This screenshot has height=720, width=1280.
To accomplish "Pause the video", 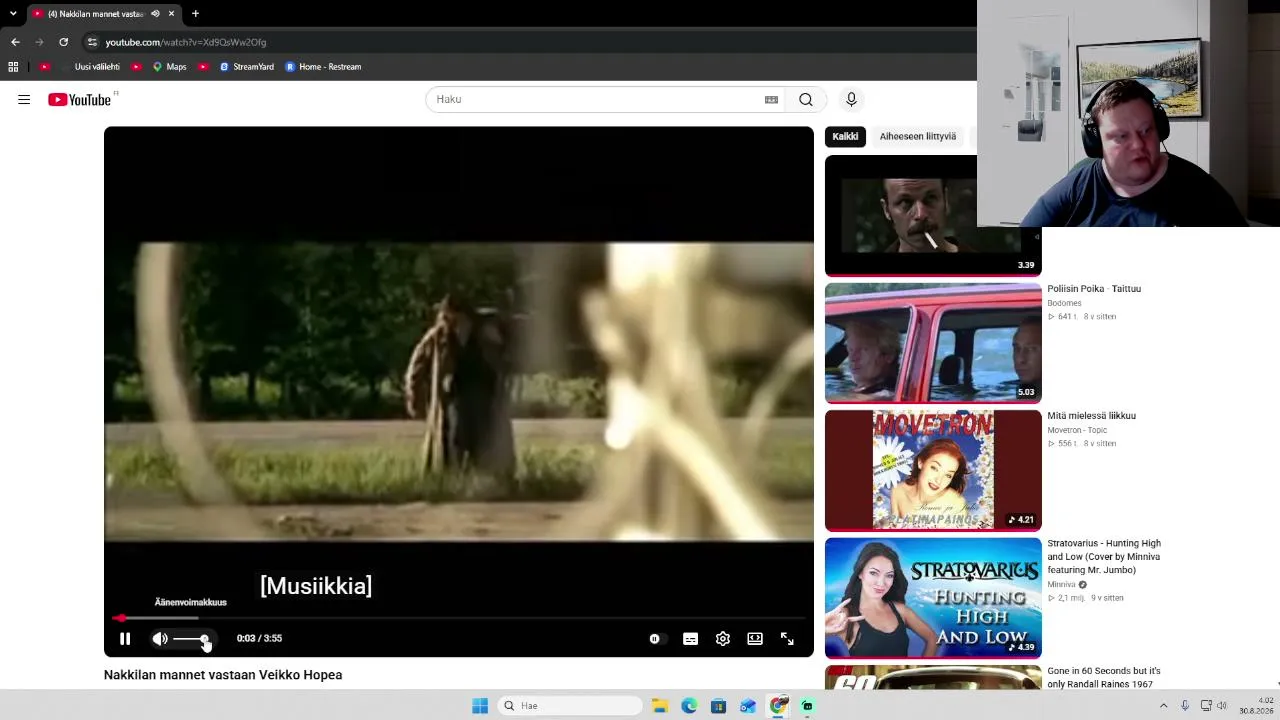I will (125, 638).
